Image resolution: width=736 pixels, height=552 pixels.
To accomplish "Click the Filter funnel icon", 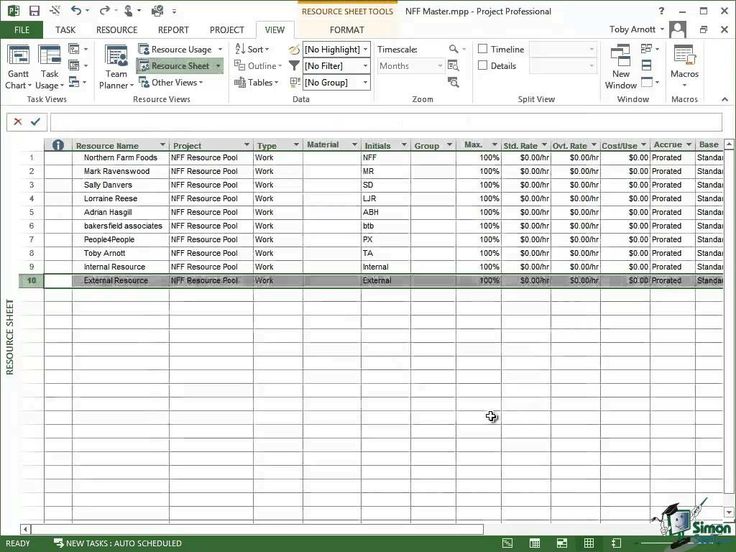I will click(x=294, y=66).
